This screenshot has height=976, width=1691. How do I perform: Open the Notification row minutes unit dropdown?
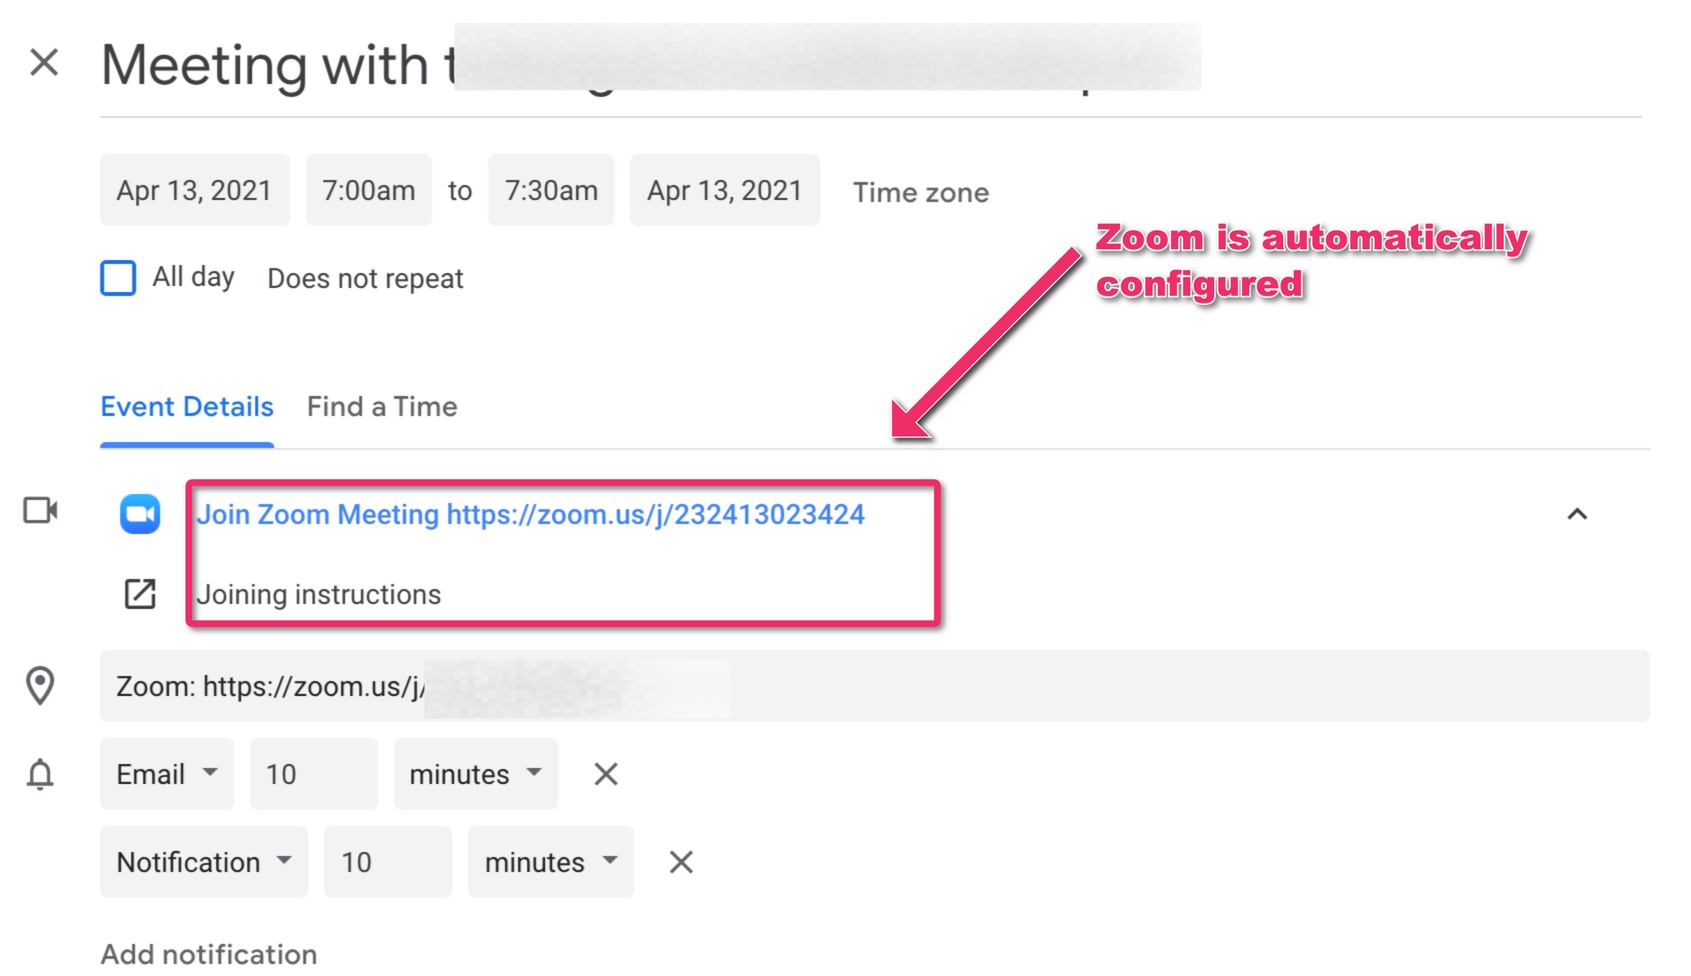(551, 862)
